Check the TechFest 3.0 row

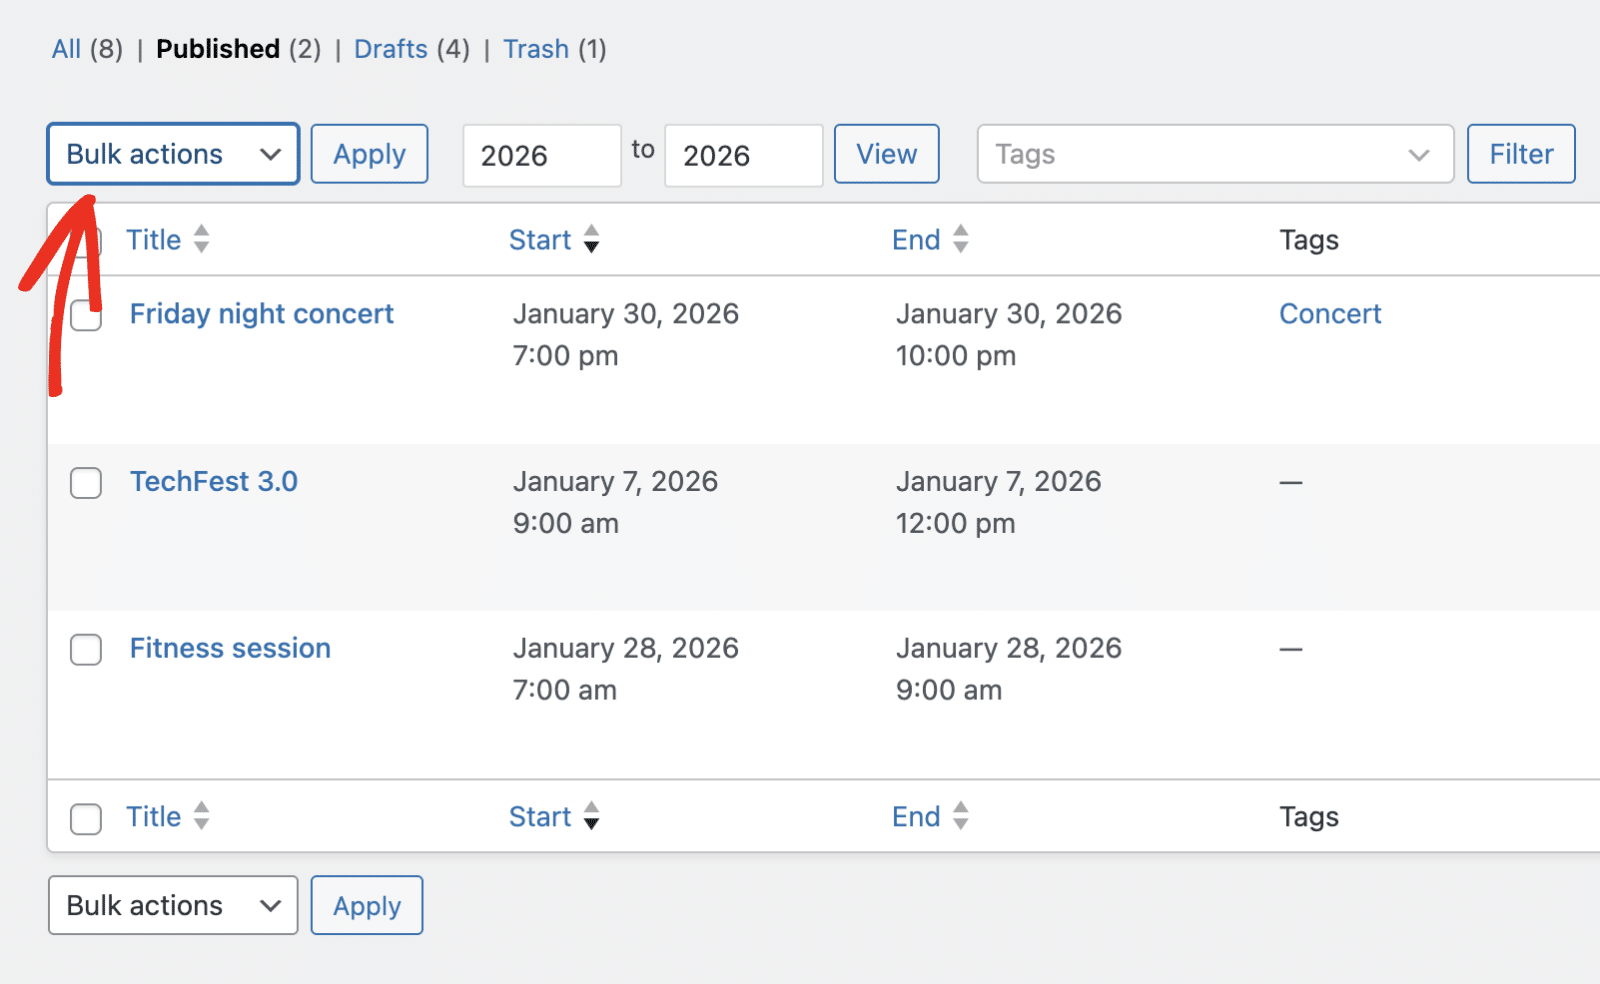(x=85, y=483)
